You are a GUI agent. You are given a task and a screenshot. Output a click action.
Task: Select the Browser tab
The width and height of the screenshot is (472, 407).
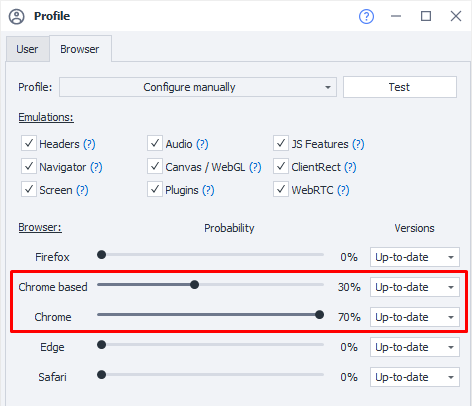pyautogui.click(x=80, y=49)
